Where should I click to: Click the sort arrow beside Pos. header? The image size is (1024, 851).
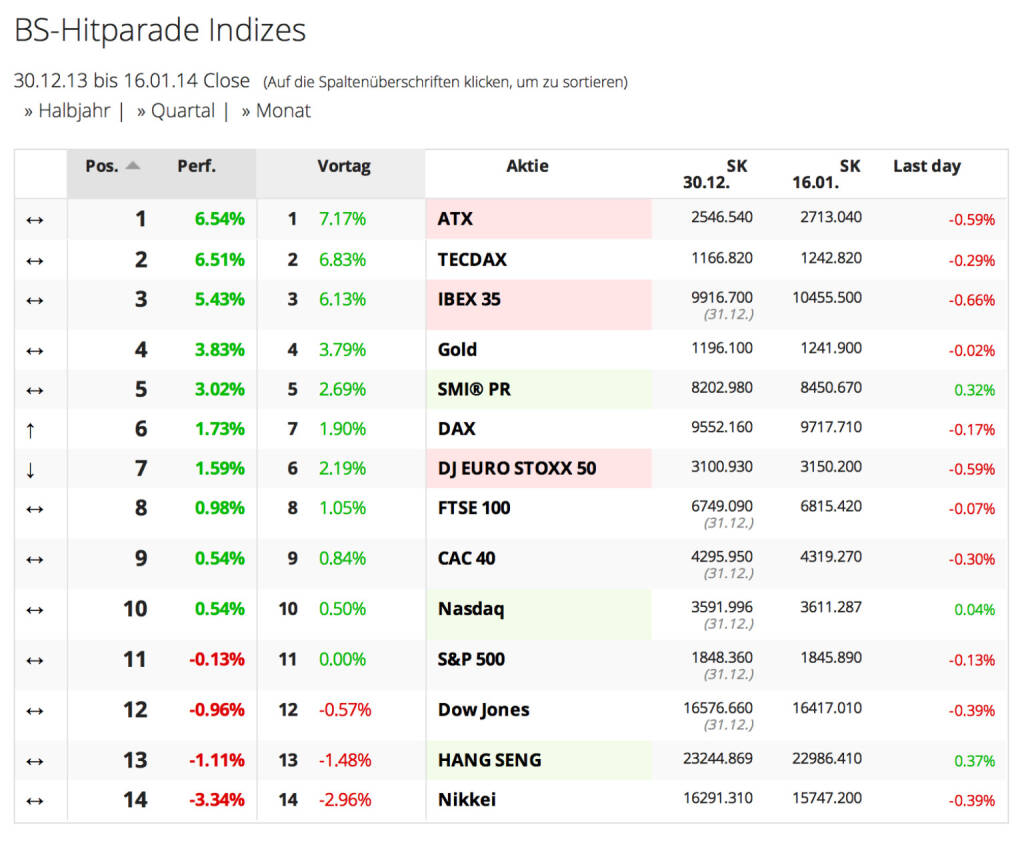point(133,166)
